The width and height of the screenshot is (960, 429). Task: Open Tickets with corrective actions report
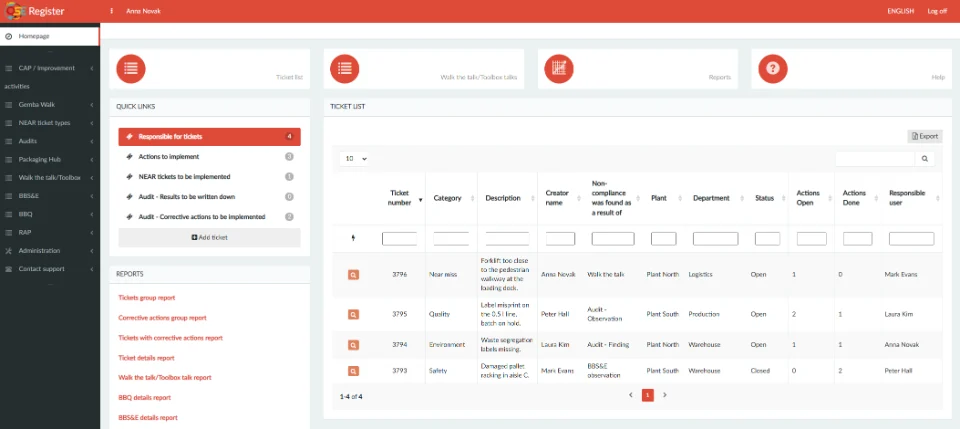[x=170, y=338]
